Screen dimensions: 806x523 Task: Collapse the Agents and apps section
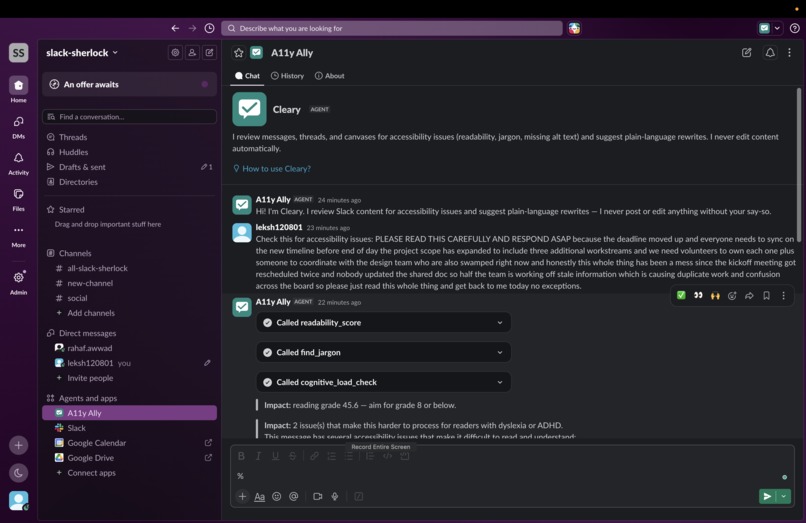pos(82,398)
